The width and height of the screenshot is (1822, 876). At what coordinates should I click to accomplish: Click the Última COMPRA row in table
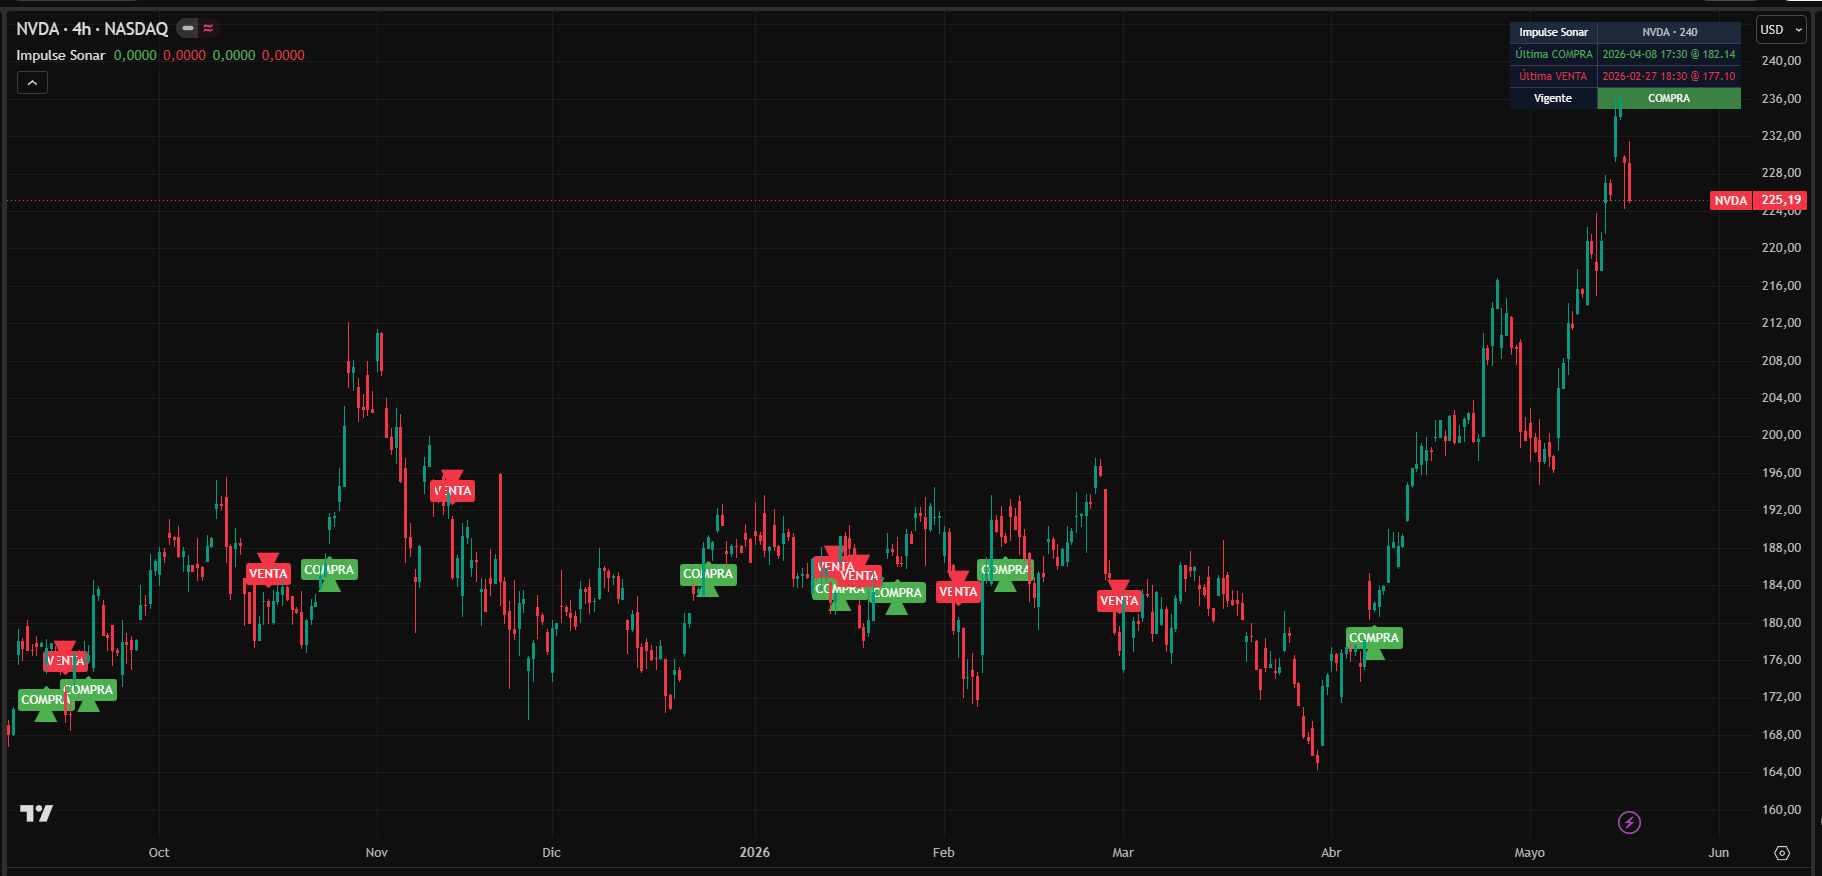click(x=1625, y=54)
